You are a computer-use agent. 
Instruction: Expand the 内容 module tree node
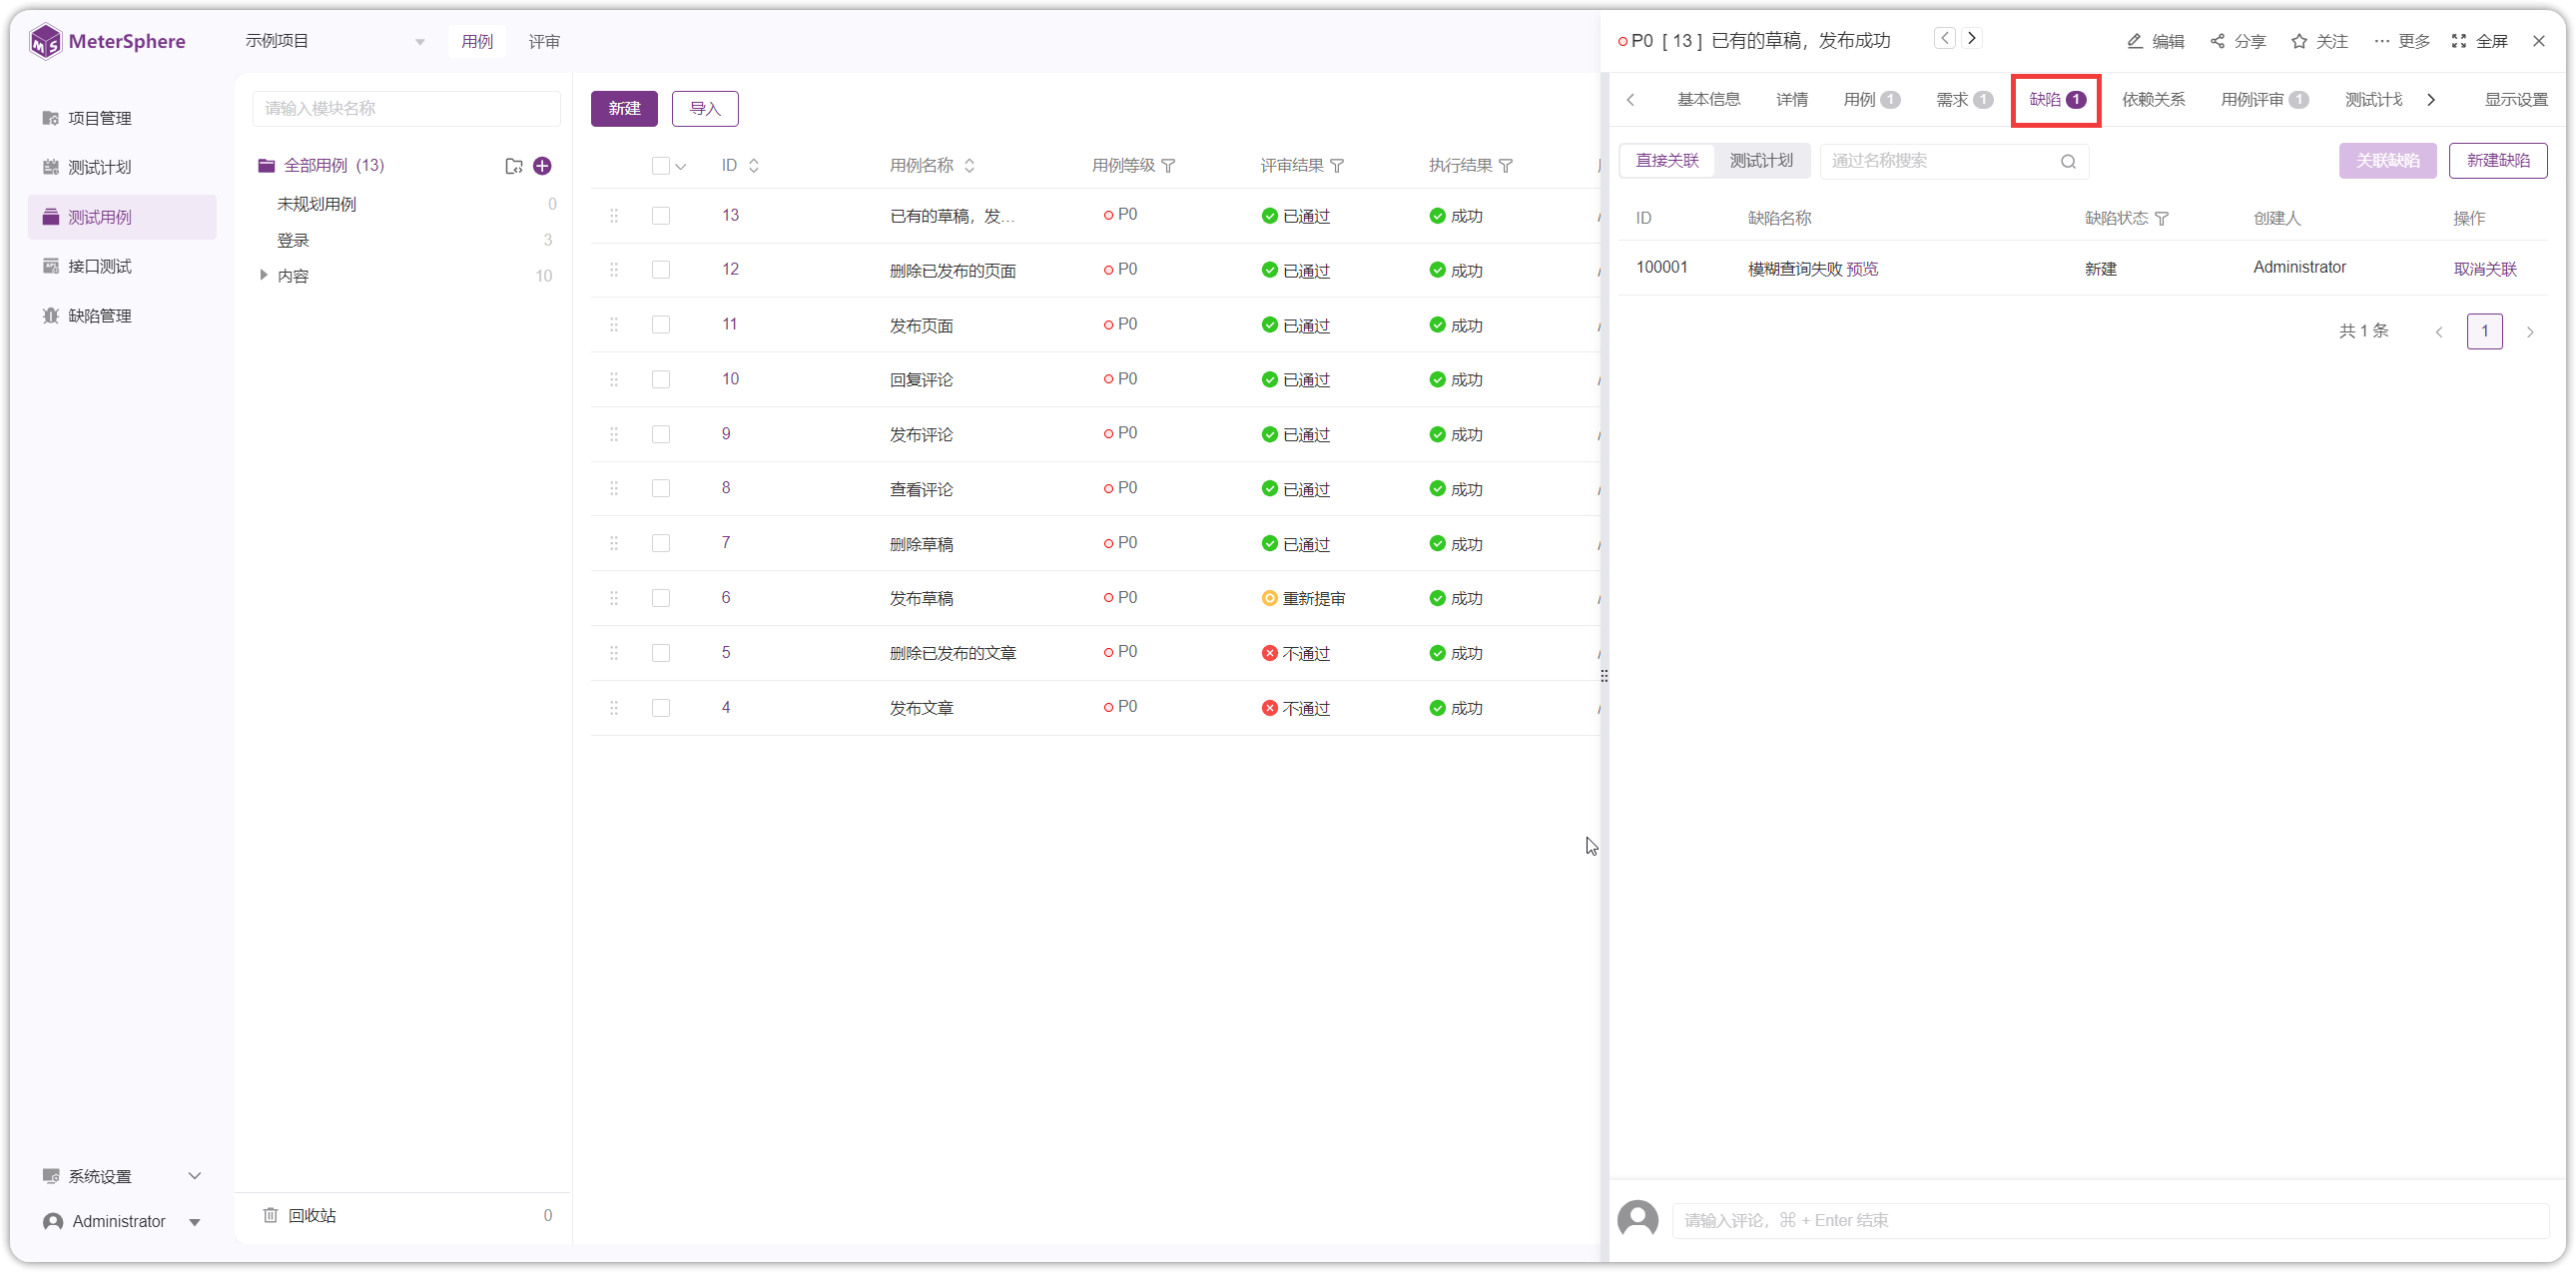(x=263, y=275)
